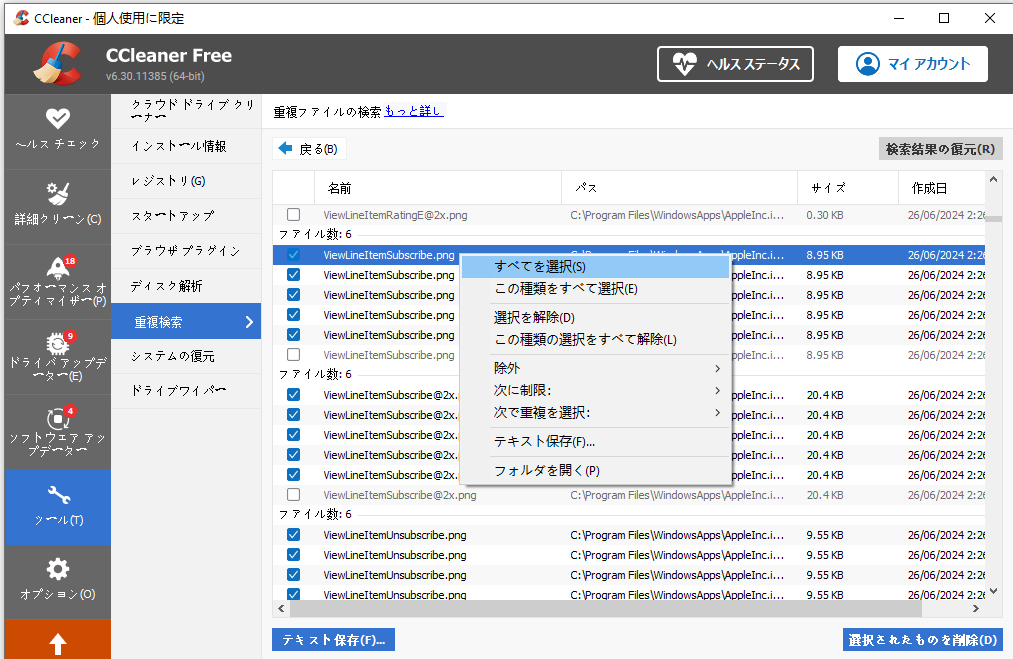The image size is (1013, 659).
Task: Go back with the 戻る(B) button
Action: [309, 149]
